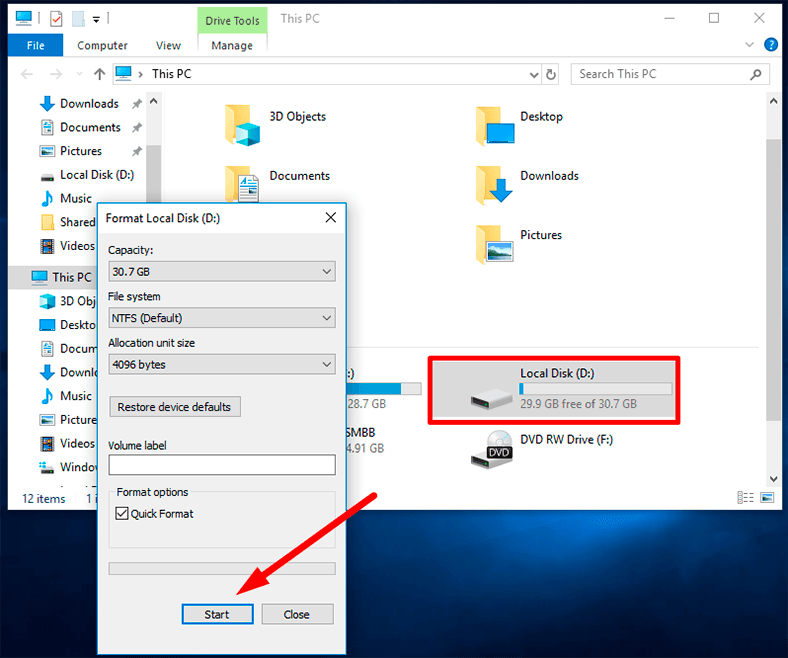
Task: Open Customize Quick Access Toolbar dropdown
Action: [x=96, y=20]
